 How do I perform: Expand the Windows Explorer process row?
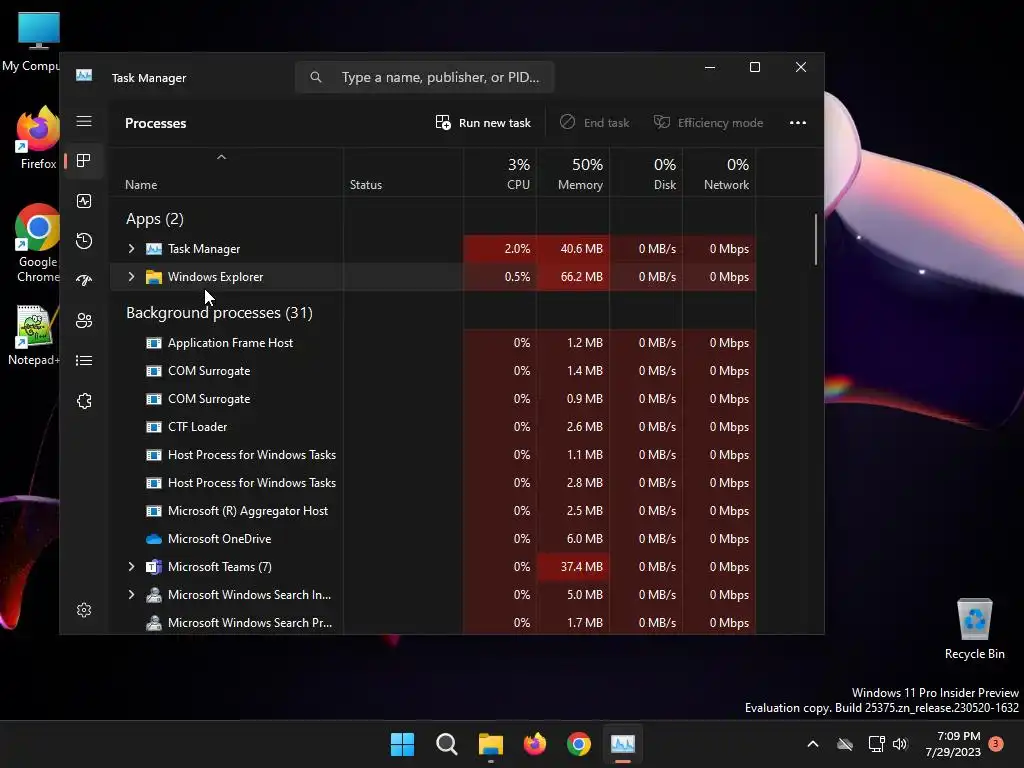[x=131, y=277]
